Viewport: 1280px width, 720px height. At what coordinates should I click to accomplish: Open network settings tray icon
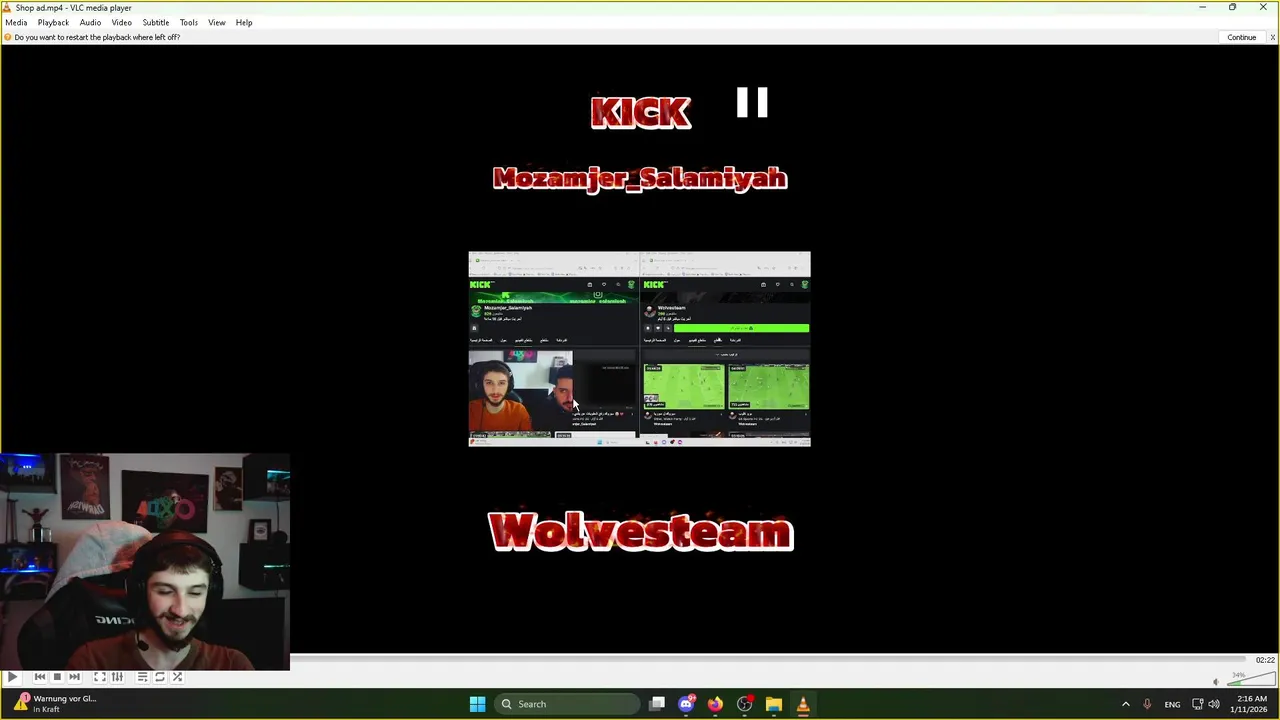pos(1197,704)
